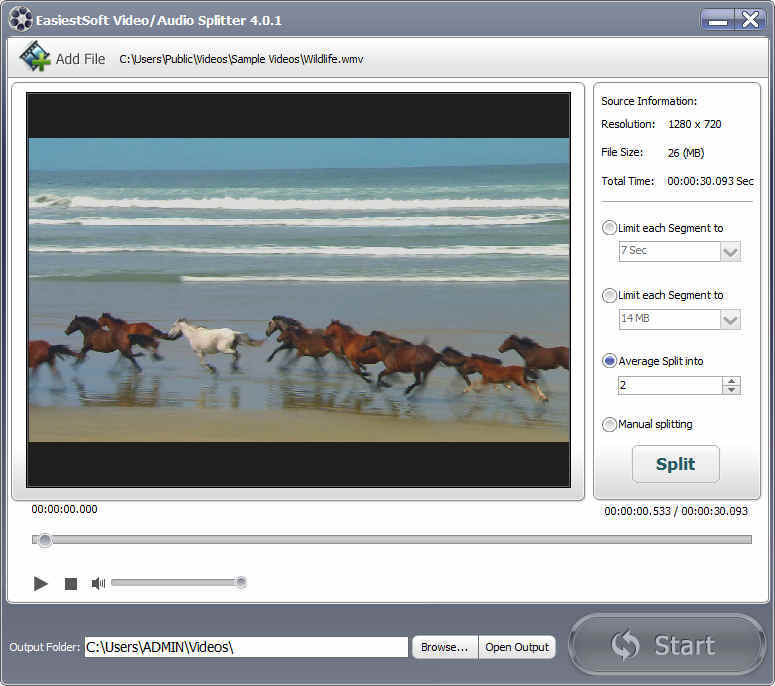Click the resolution value '1280 x 720'

click(x=694, y=124)
